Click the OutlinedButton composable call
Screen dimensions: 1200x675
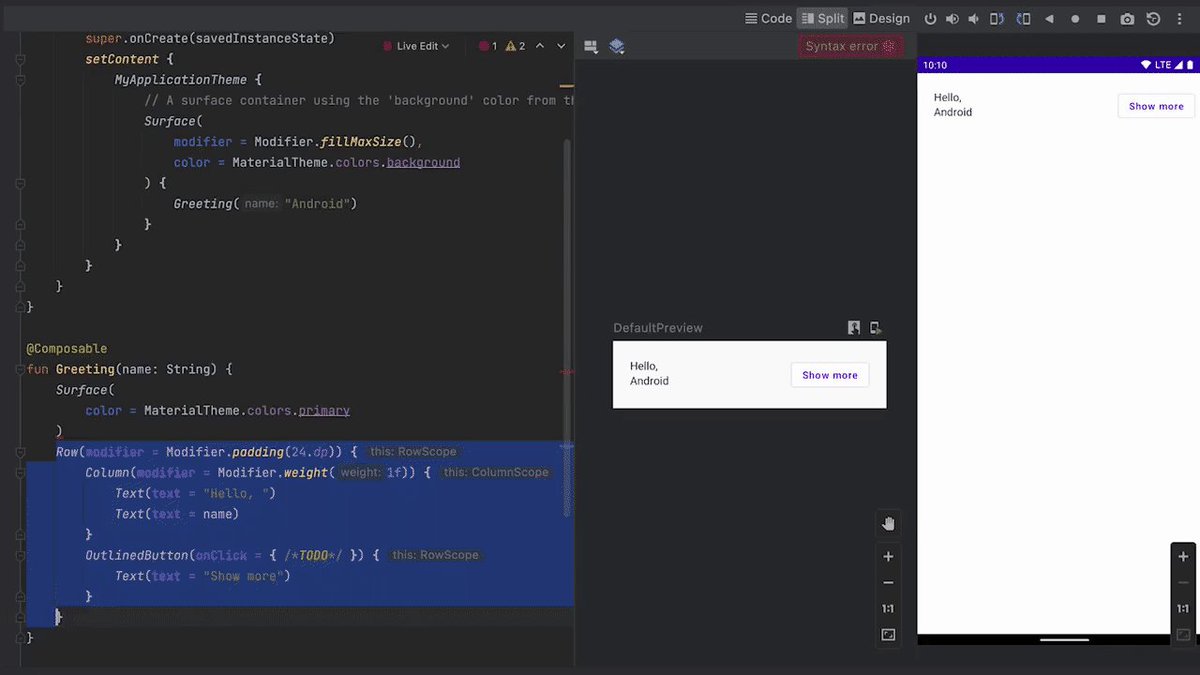pos(137,555)
